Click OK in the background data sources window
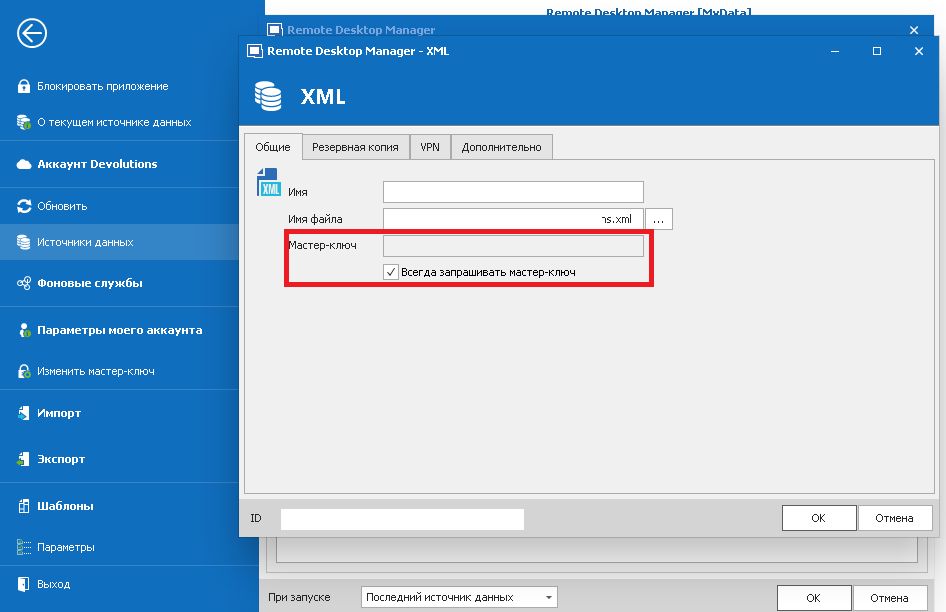Viewport: 946px width, 612px height. tap(814, 598)
